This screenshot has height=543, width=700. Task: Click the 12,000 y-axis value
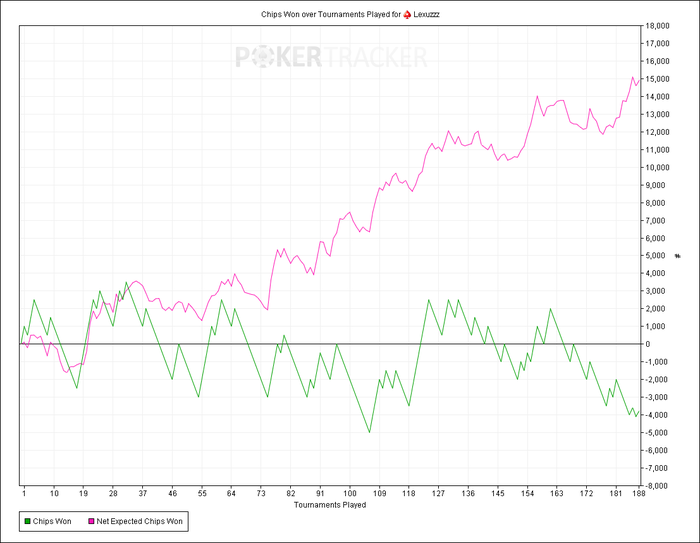click(x=658, y=132)
